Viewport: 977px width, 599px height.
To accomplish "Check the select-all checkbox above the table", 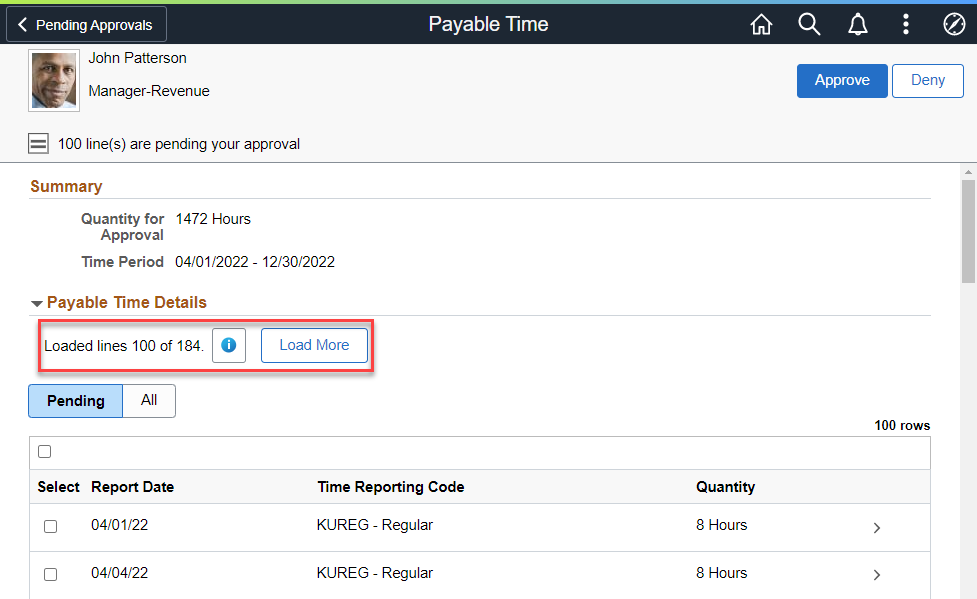I will pyautogui.click(x=45, y=452).
